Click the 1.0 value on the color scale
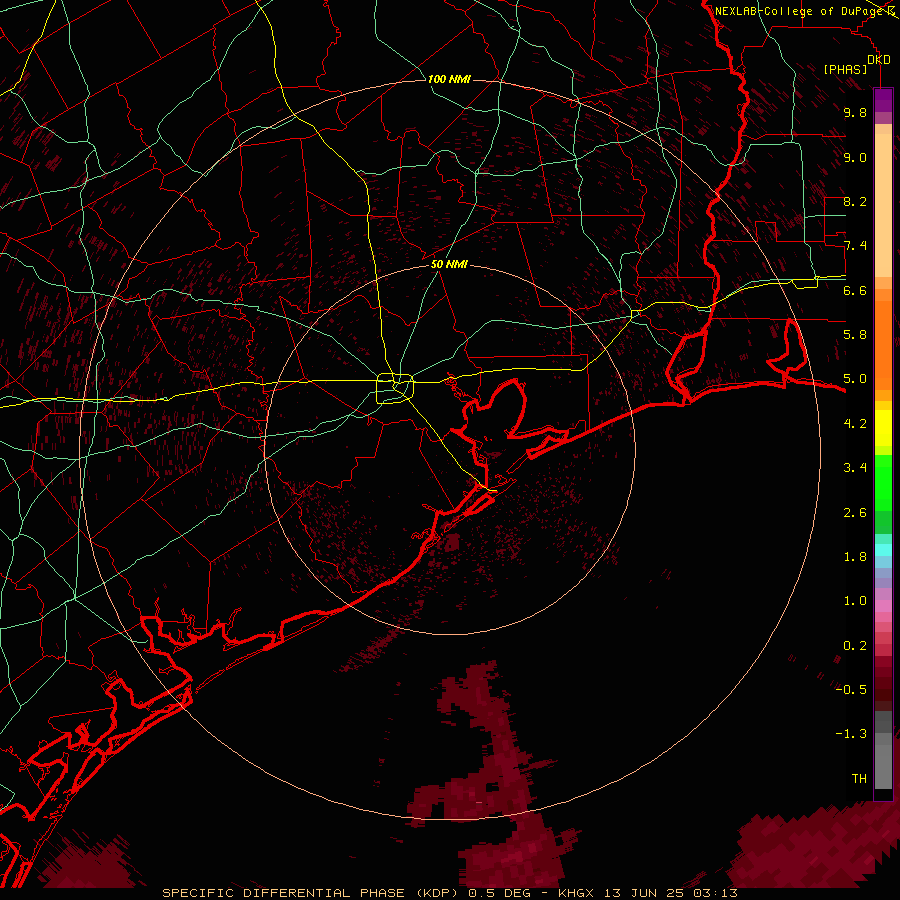The width and height of the screenshot is (900, 900). 855,601
